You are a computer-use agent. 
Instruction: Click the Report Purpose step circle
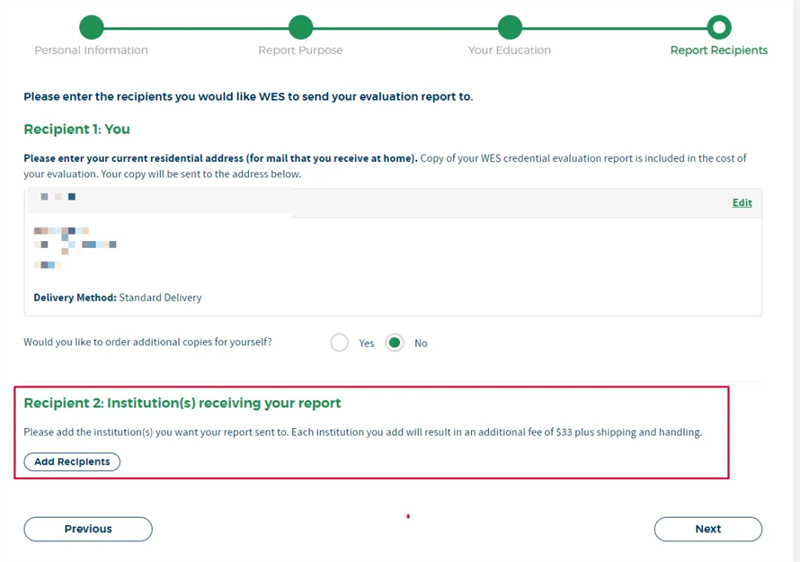pyautogui.click(x=300, y=27)
